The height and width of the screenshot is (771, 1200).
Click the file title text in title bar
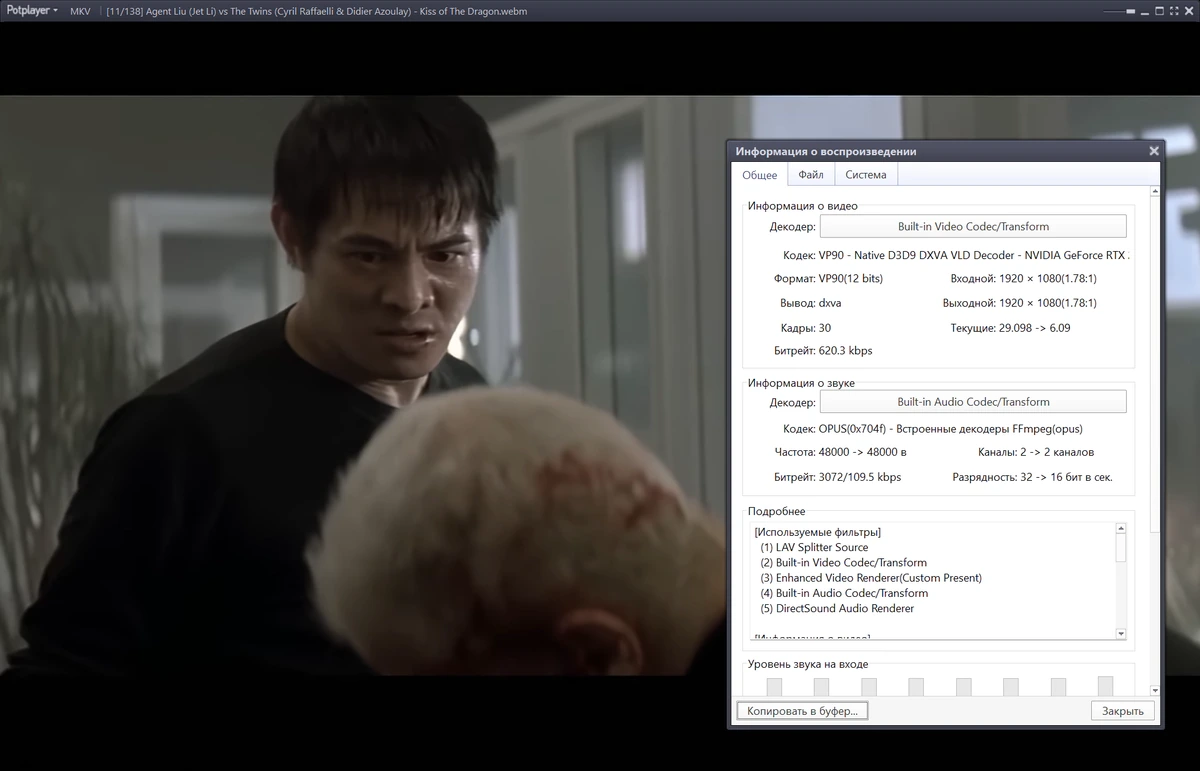click(x=316, y=11)
